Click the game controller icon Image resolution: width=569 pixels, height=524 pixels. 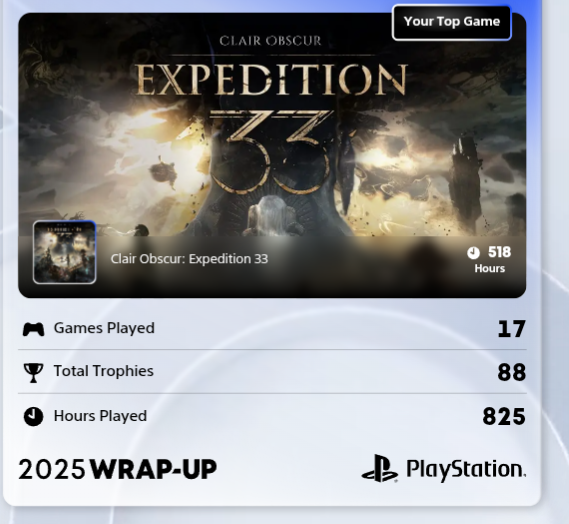[33, 329]
